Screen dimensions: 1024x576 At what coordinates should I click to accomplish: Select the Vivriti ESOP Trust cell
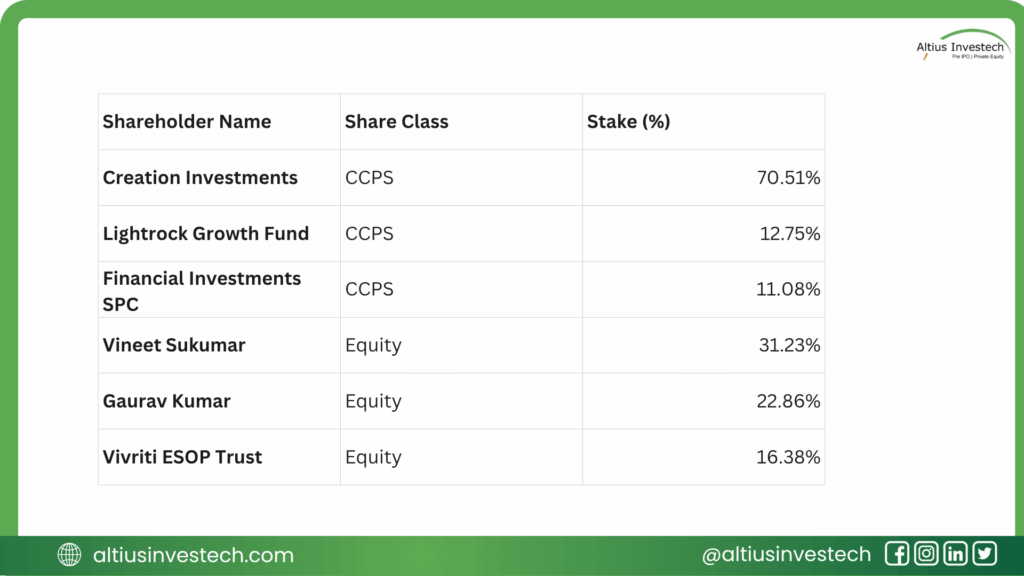pos(183,458)
